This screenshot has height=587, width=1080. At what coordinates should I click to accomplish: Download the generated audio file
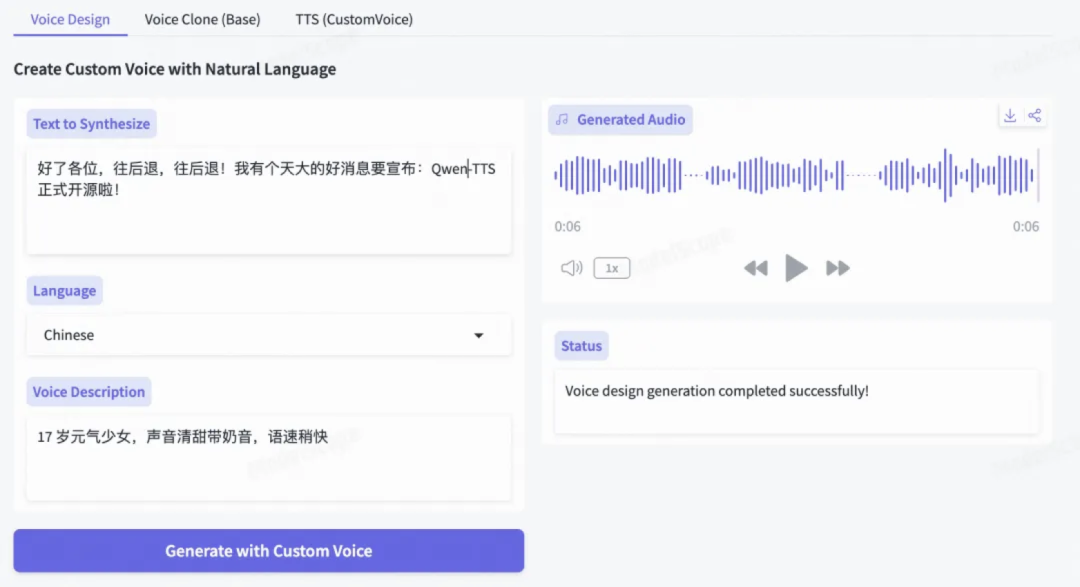1010,115
